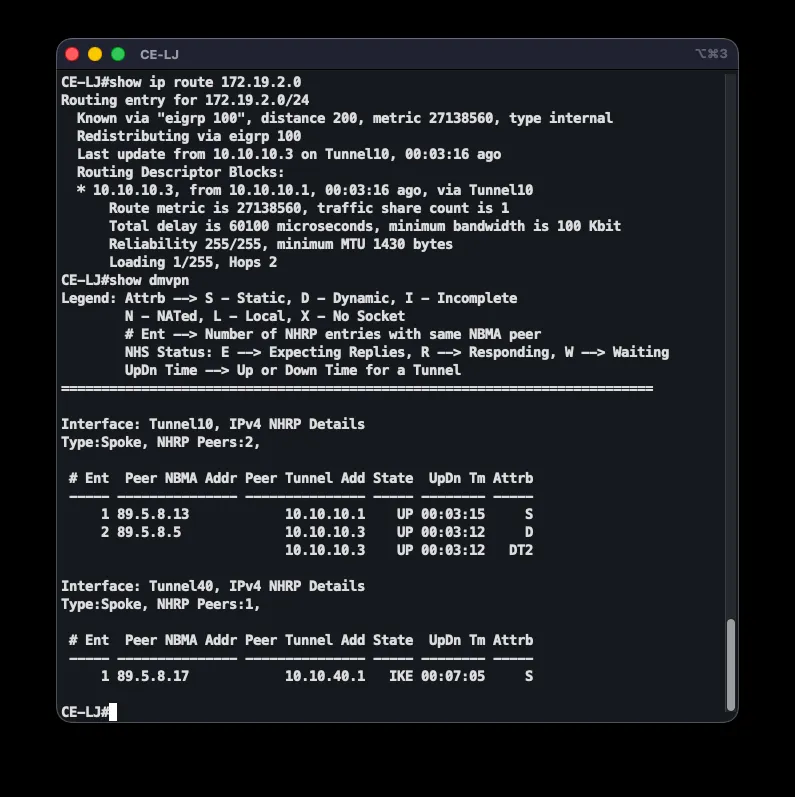Click the terminal vertical scrollbar thumb

tap(731, 665)
